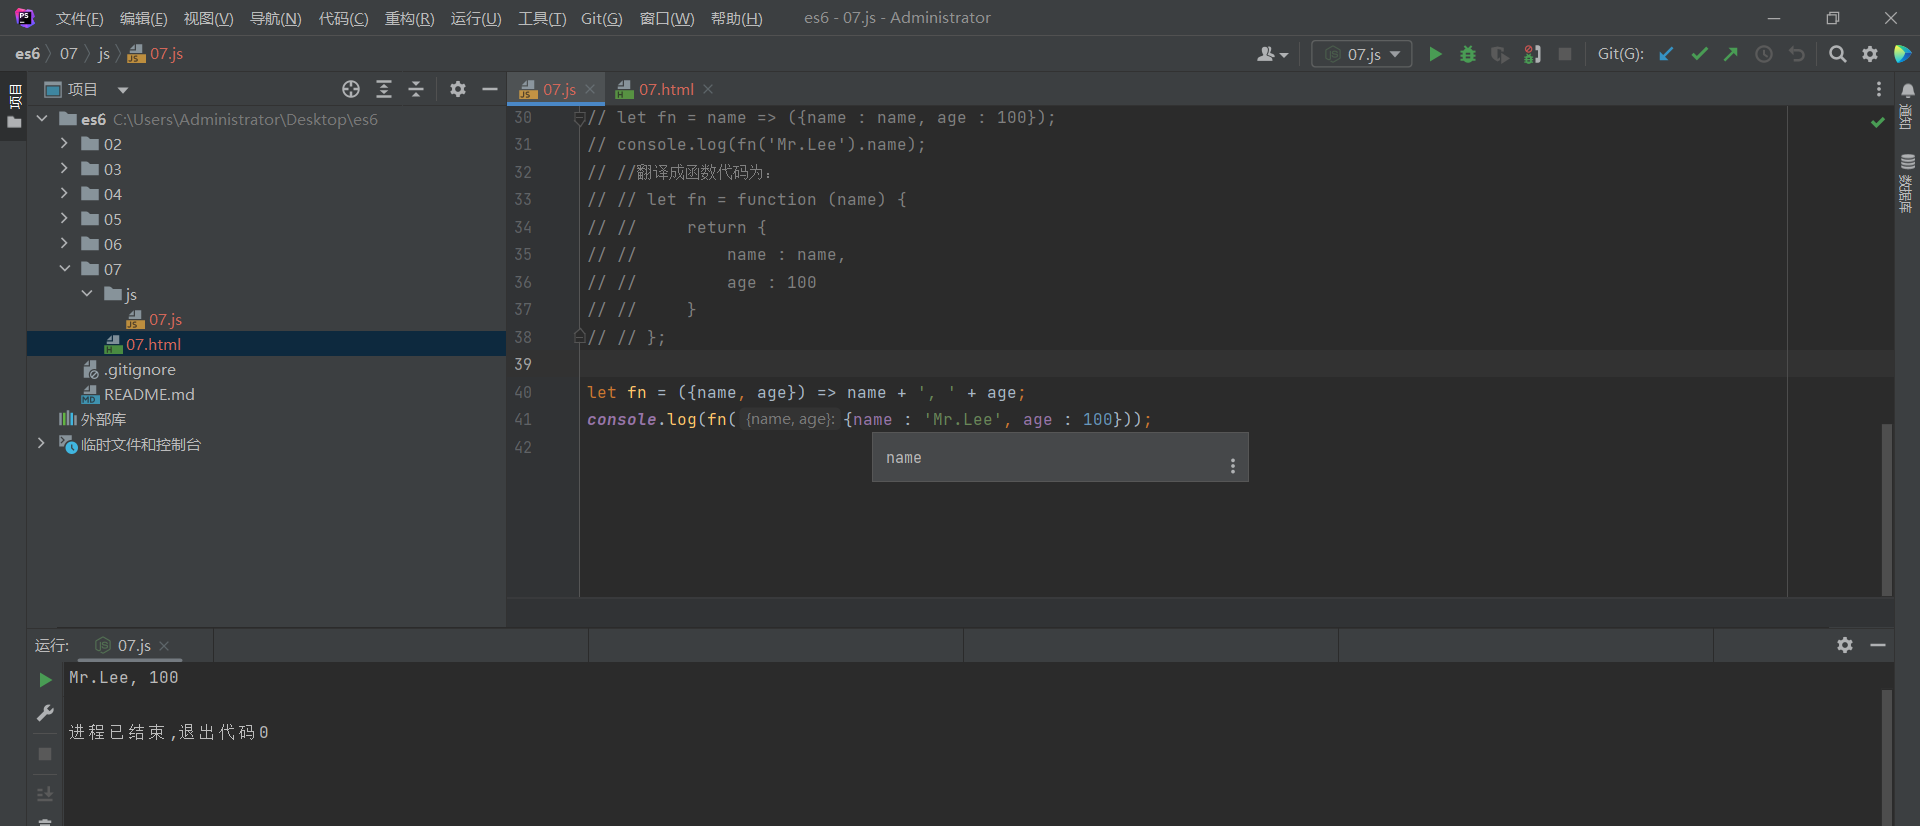Expand folder 06
The height and width of the screenshot is (826, 1920).
[x=64, y=244]
